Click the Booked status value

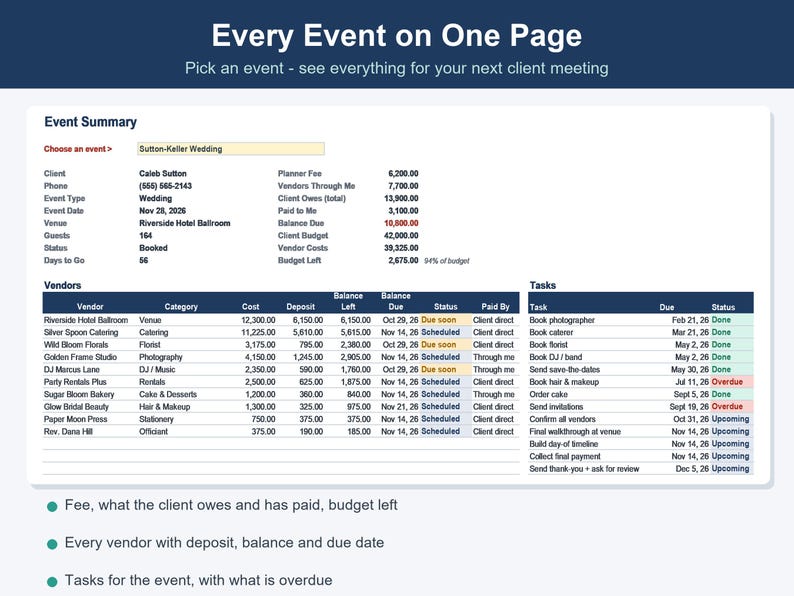click(153, 248)
